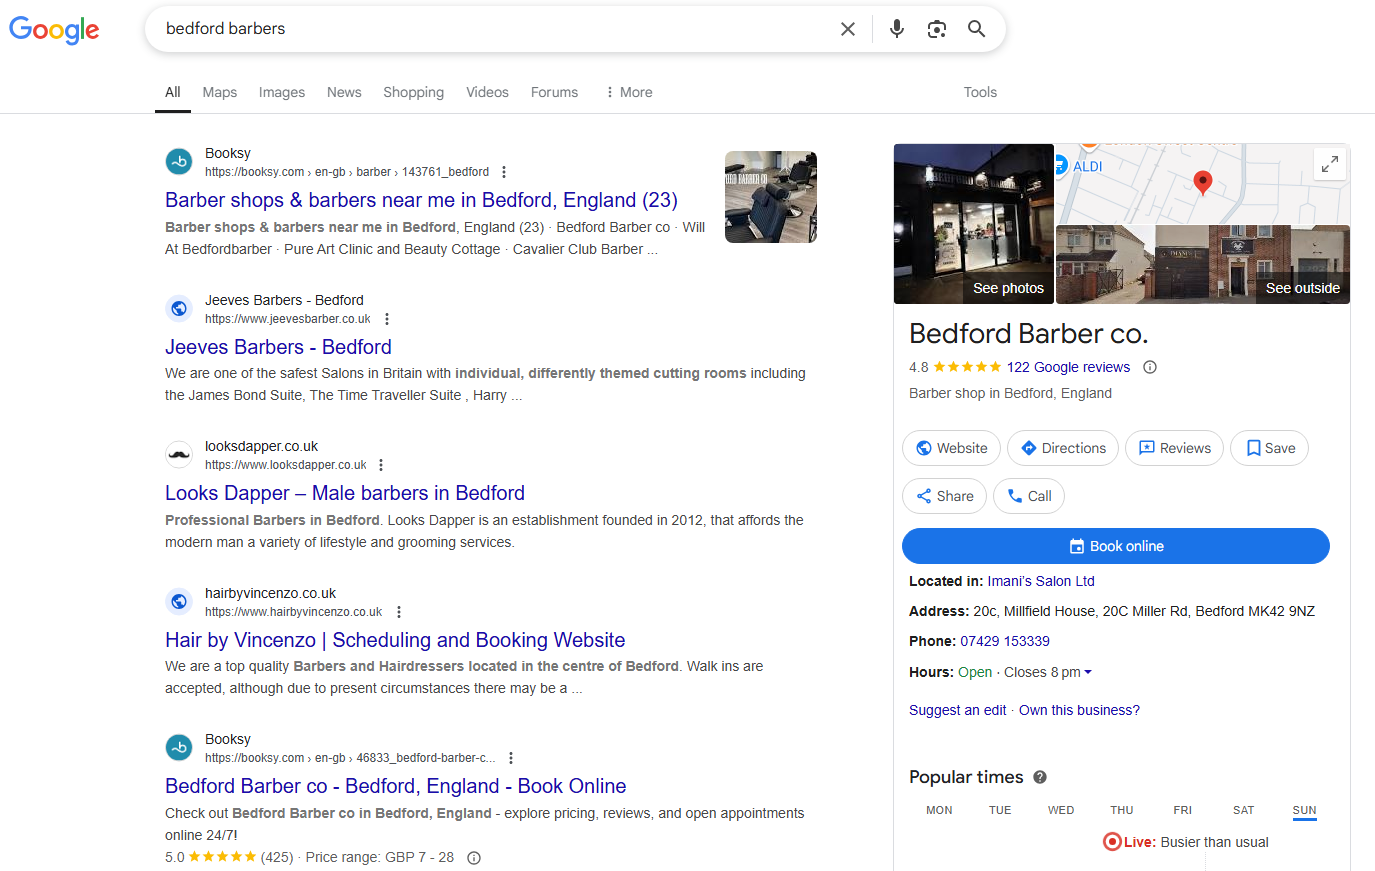Expand the opening hours dropdown arrow

pyautogui.click(x=1088, y=672)
